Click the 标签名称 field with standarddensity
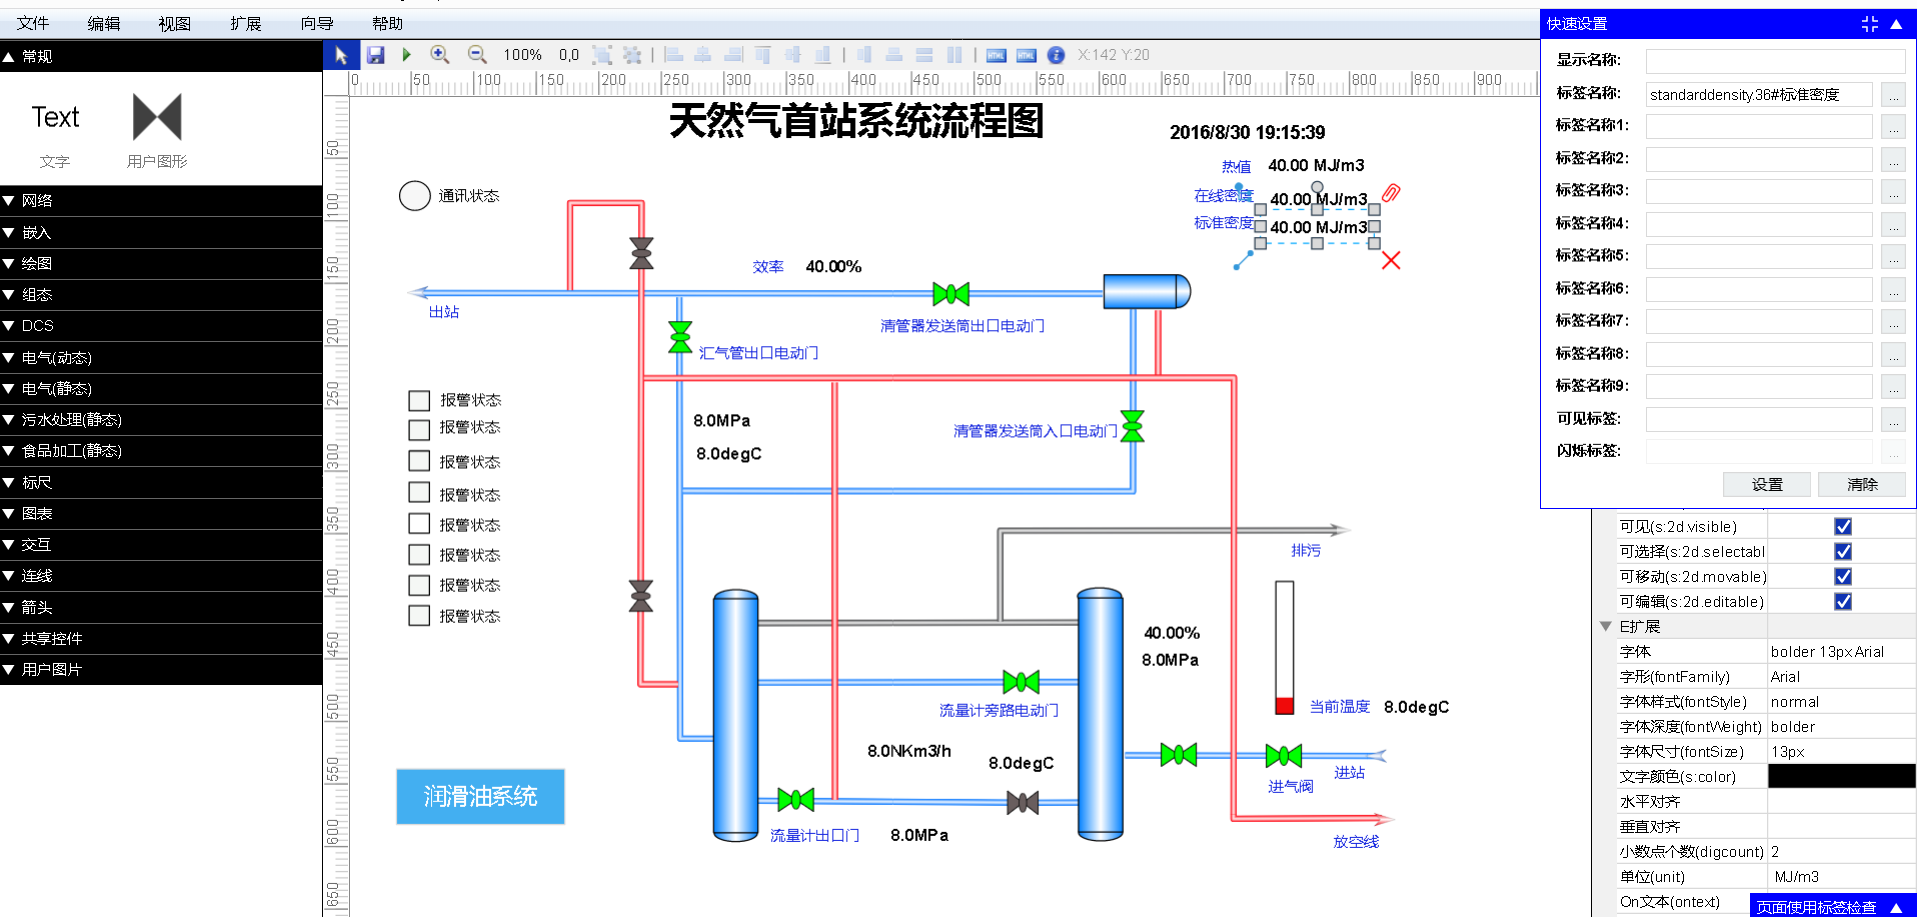This screenshot has height=917, width=1917. (x=1759, y=95)
